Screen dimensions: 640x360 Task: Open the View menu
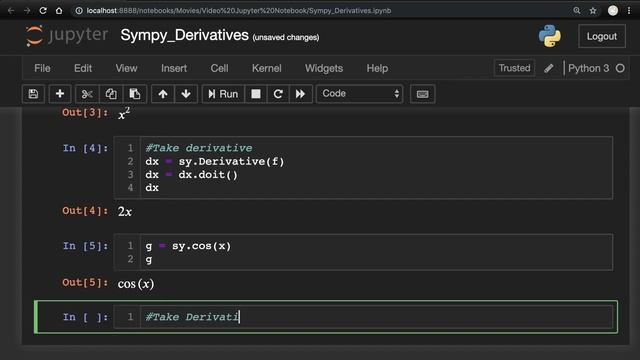[x=126, y=68]
